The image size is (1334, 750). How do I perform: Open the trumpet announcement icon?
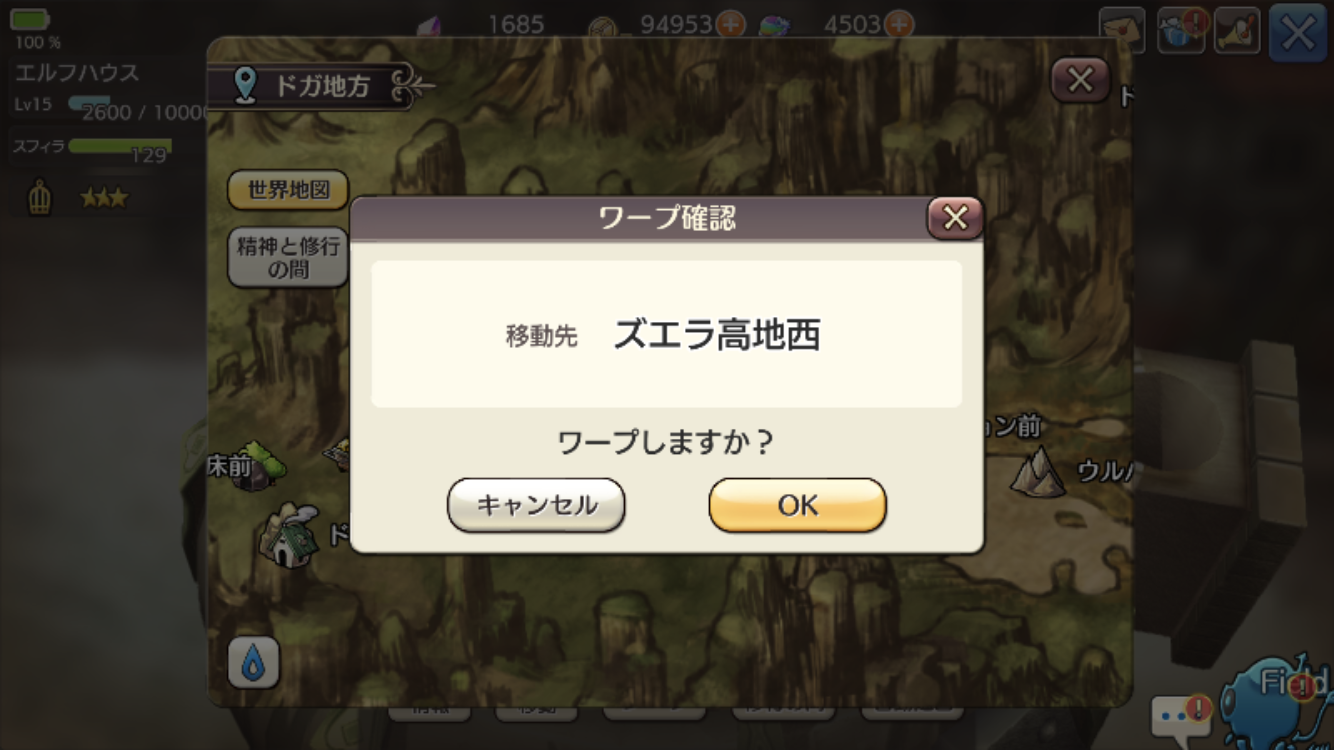(1237, 31)
